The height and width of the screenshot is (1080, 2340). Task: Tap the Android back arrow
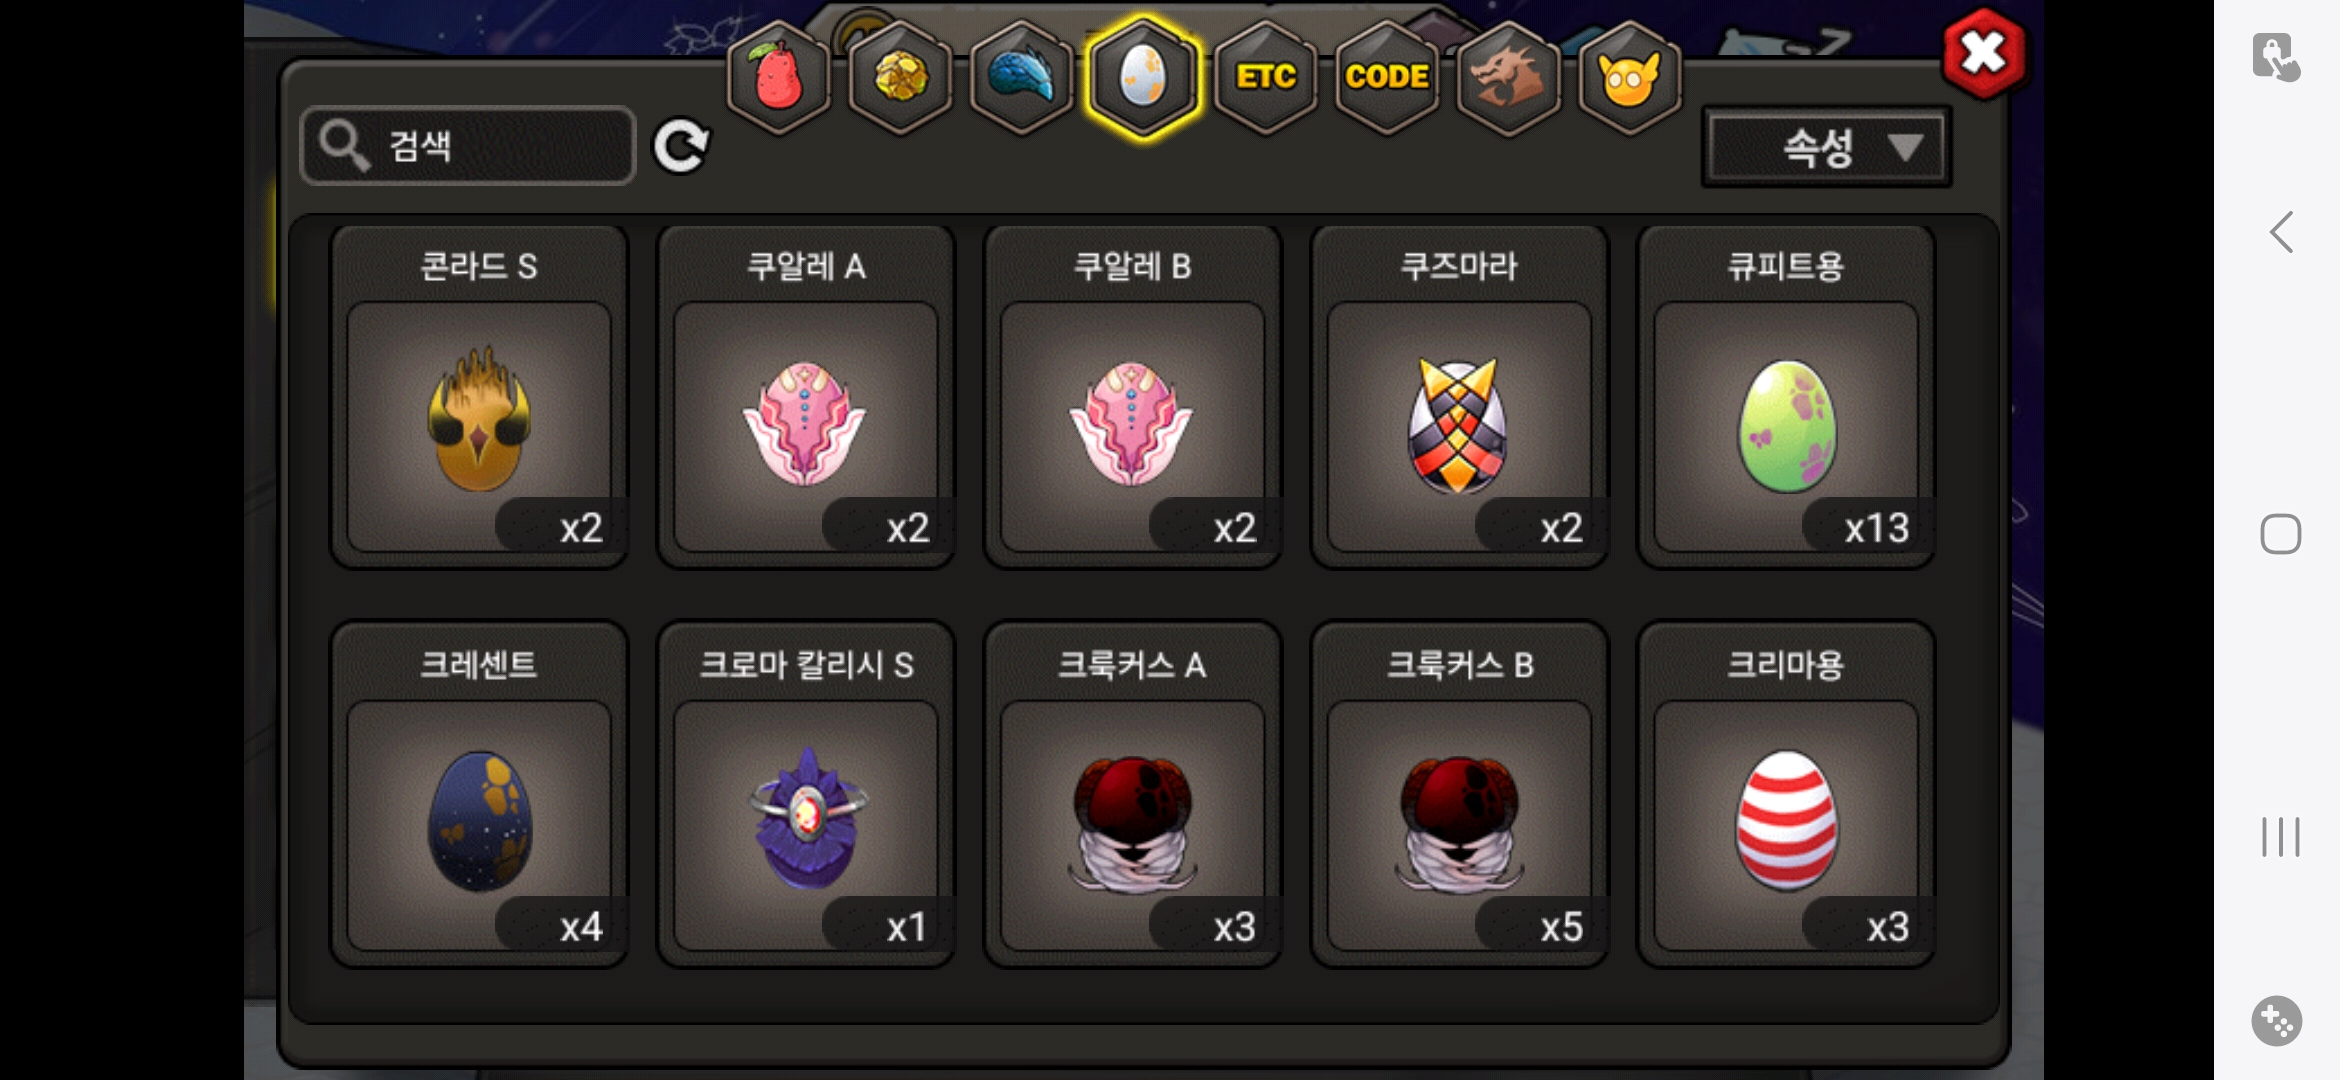[2281, 232]
